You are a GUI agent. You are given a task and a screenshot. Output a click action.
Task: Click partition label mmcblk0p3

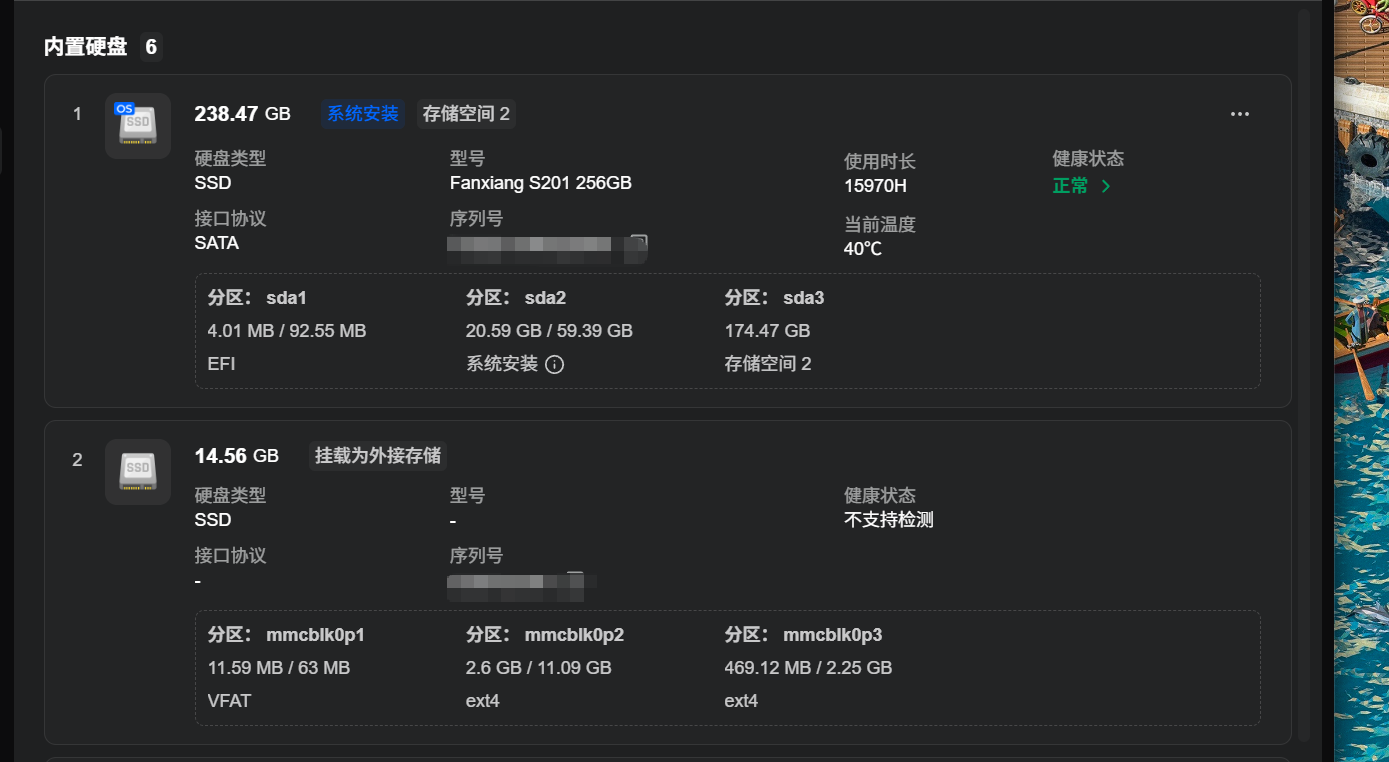point(833,635)
